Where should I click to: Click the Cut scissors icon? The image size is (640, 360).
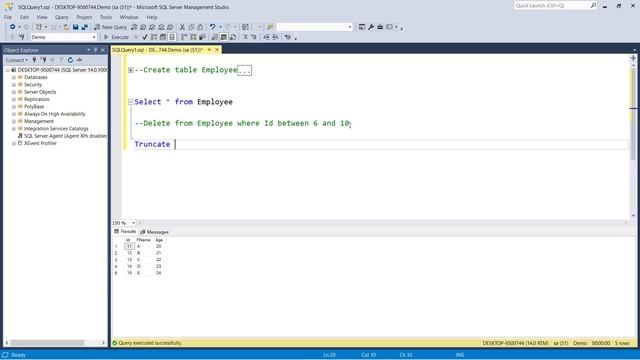click(182, 27)
